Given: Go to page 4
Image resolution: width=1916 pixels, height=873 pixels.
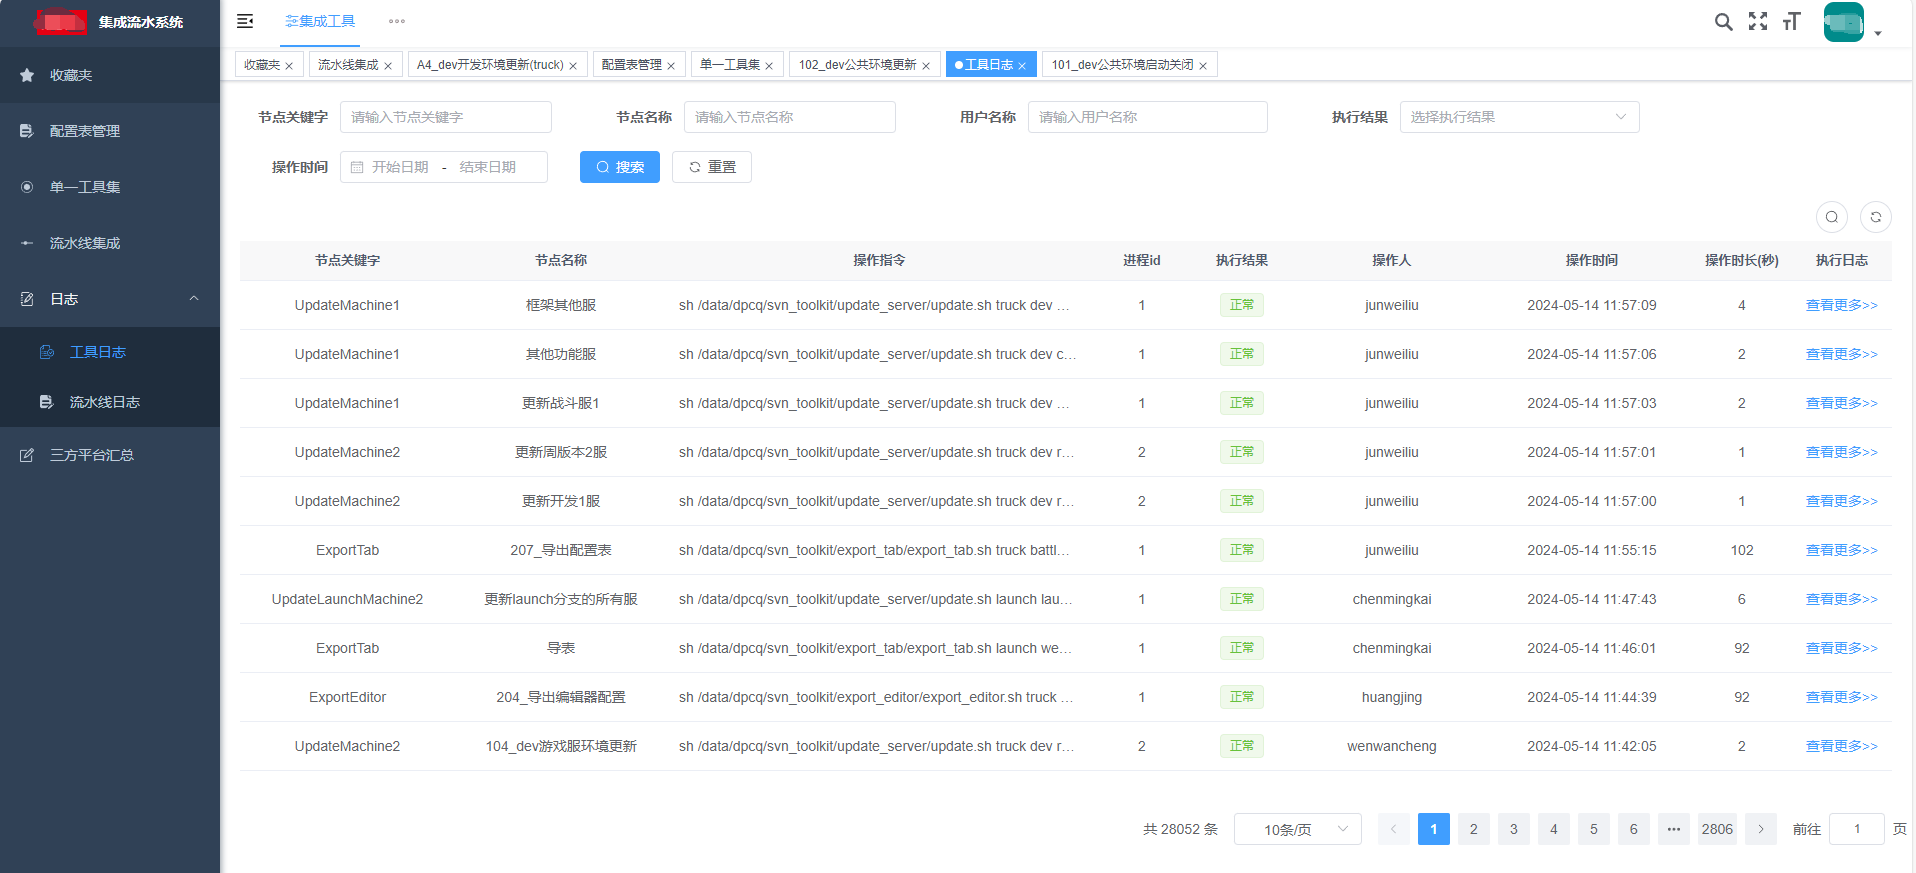Looking at the screenshot, I should click(x=1553, y=829).
